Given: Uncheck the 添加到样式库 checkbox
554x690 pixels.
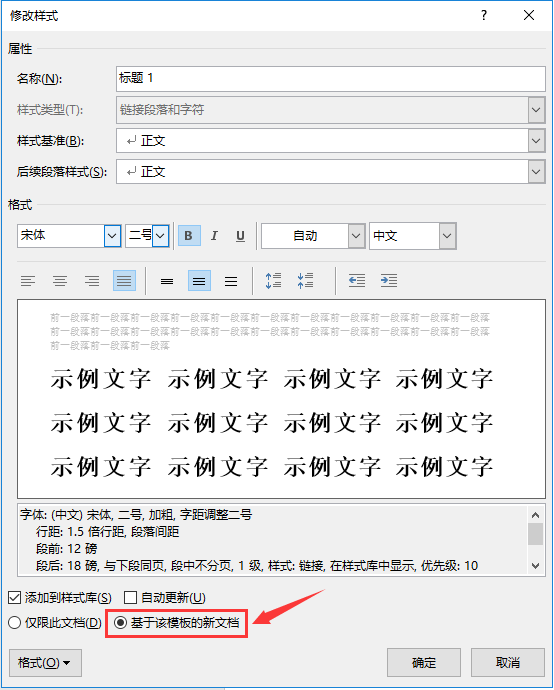Looking at the screenshot, I should [15, 598].
